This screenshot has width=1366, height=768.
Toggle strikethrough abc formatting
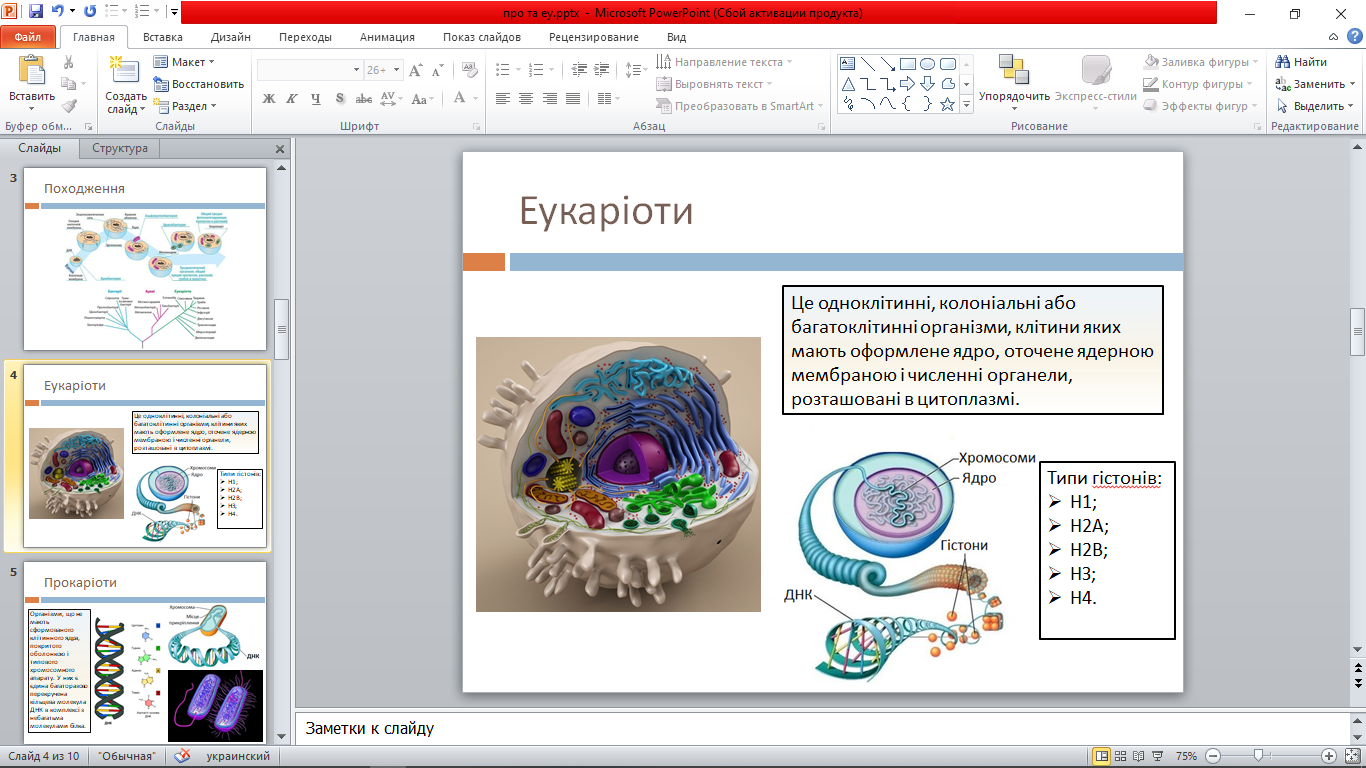tap(364, 98)
